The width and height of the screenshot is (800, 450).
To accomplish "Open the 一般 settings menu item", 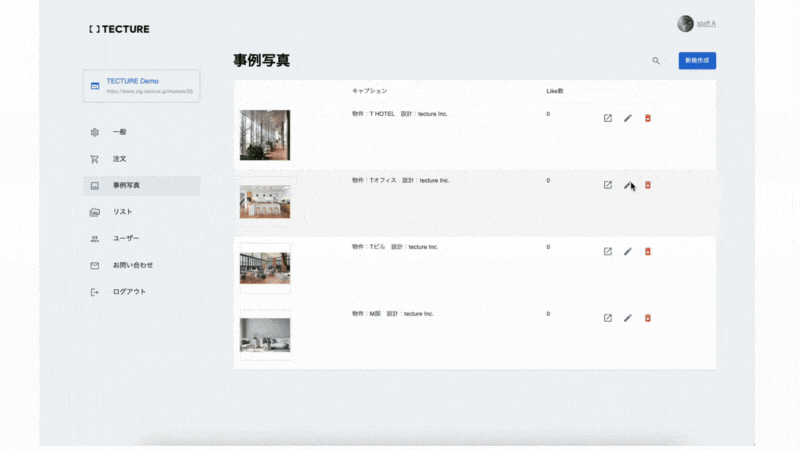I will pos(119,132).
